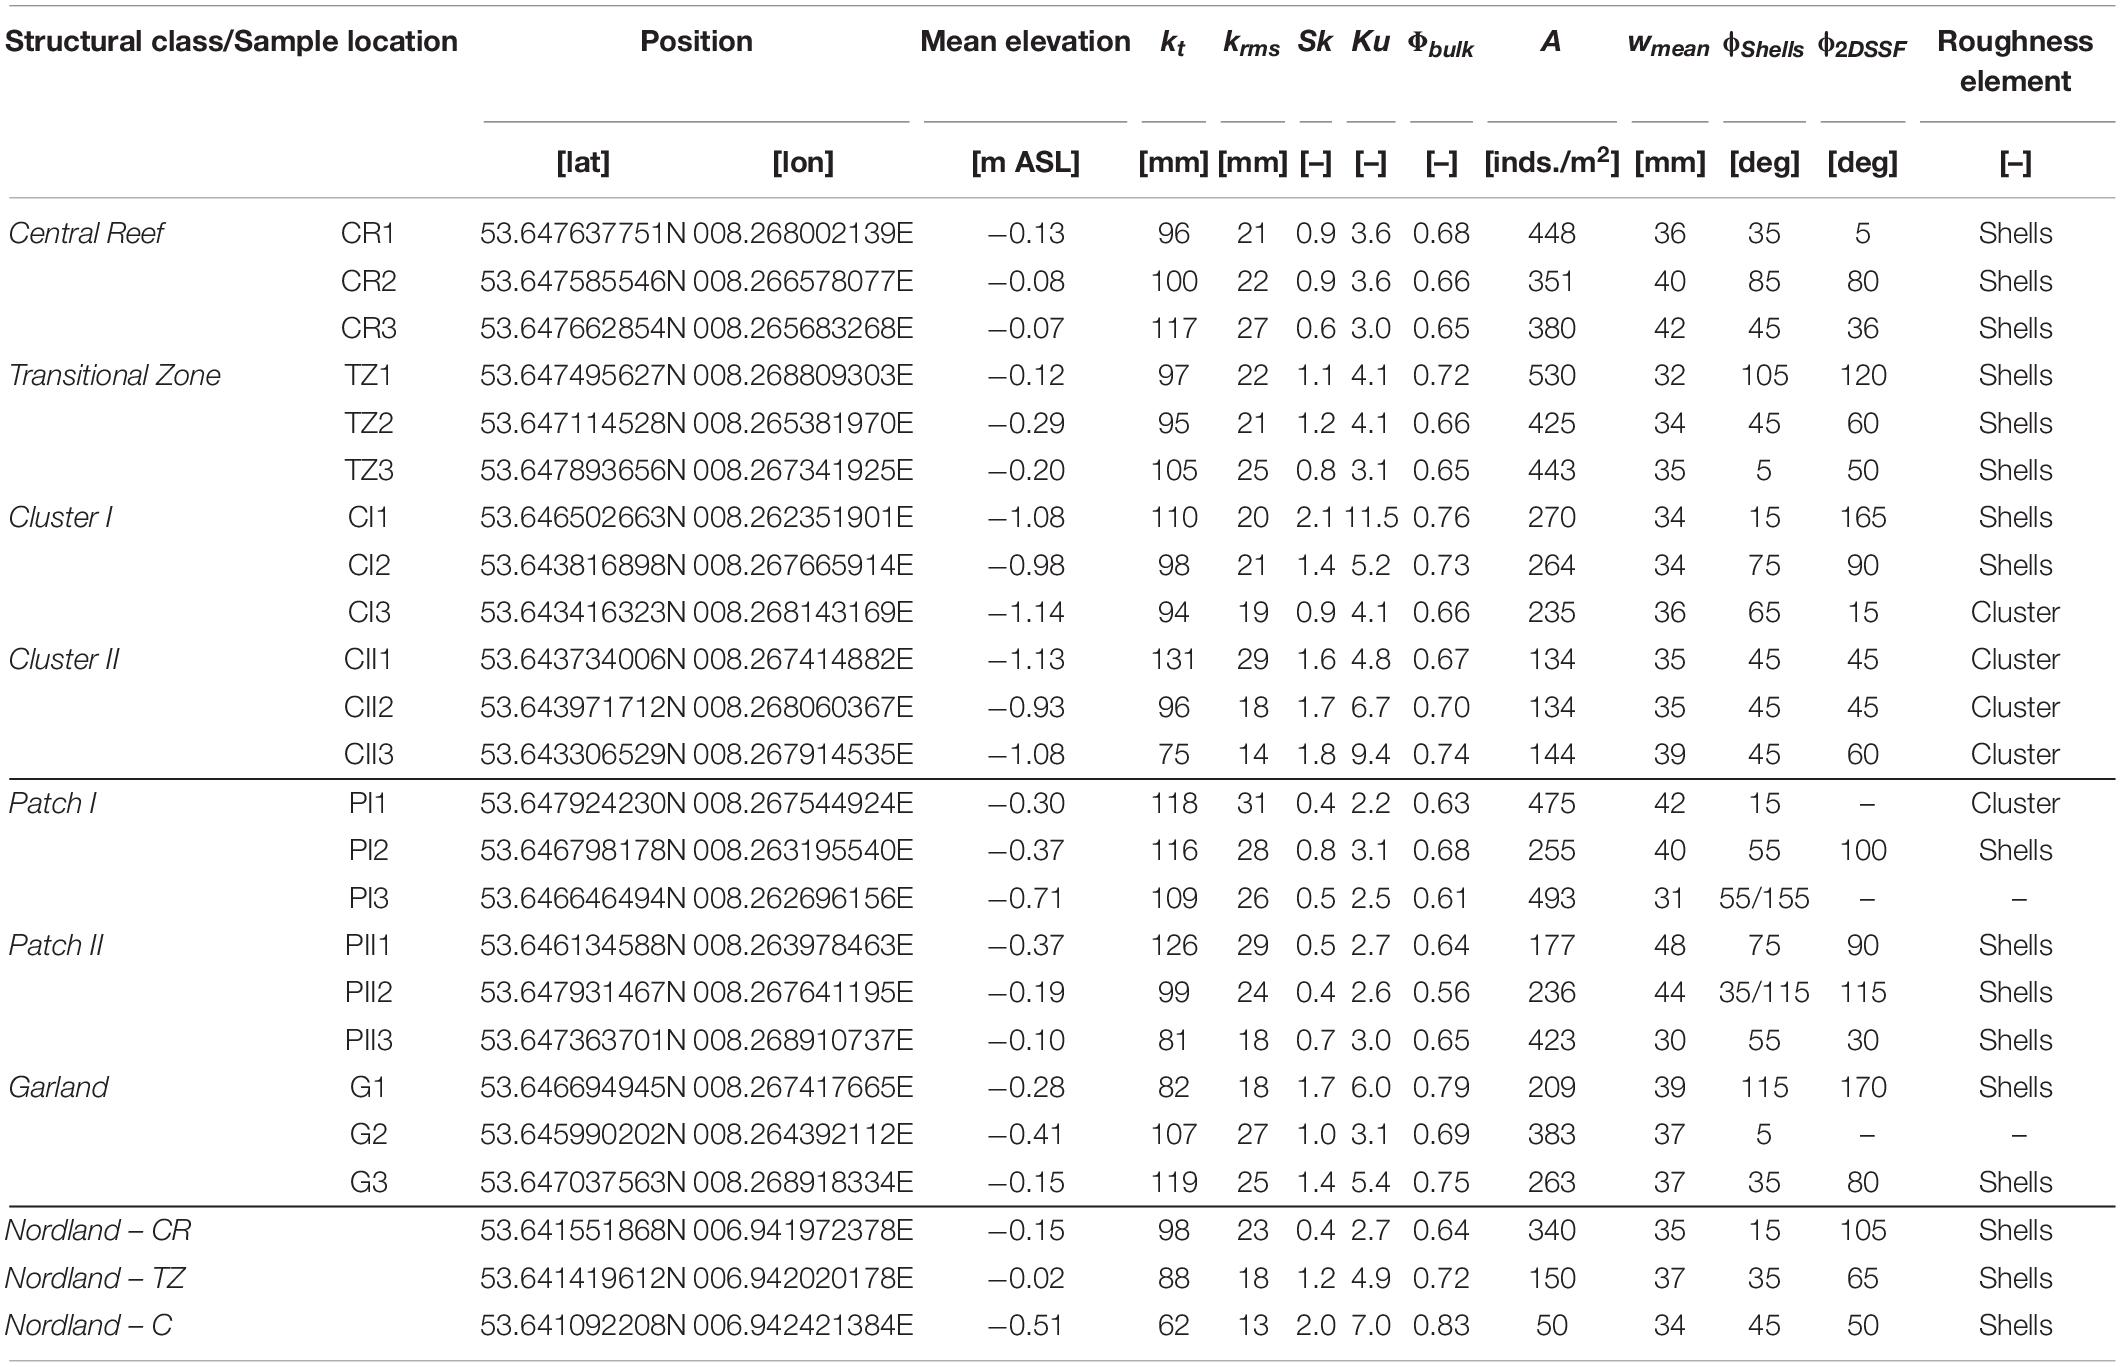2121x1367 pixels.
Task: Select shell angle '55/155'
Action: click(x=1764, y=899)
